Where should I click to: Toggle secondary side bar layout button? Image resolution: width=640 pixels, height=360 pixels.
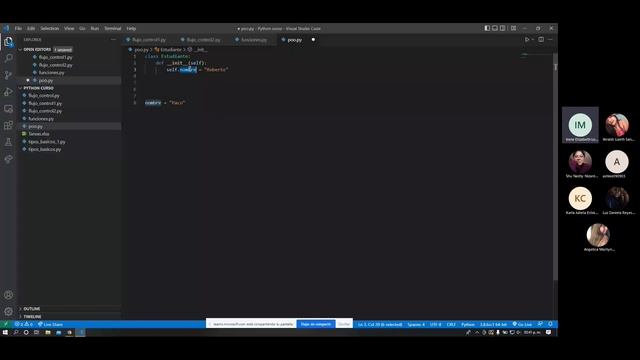pyautogui.click(x=502, y=28)
